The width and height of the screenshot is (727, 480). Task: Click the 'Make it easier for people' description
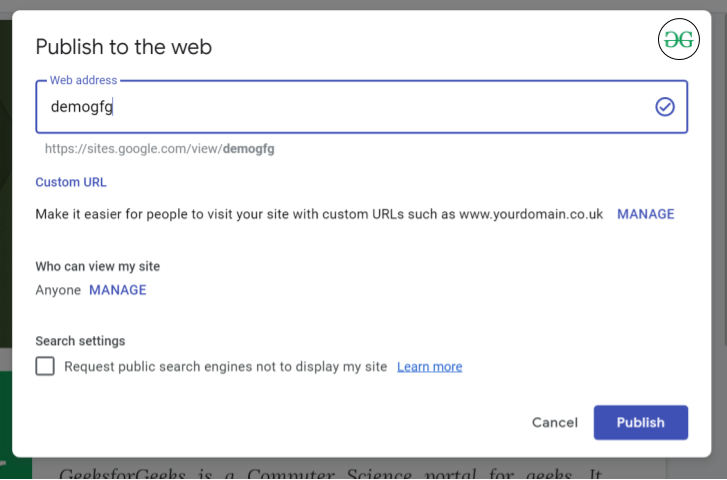[319, 214]
